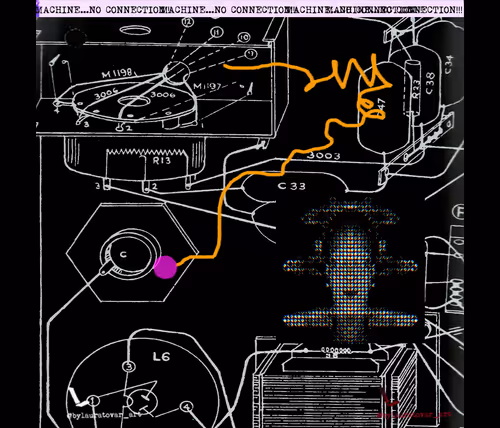Click the 3003 label
The height and width of the screenshot is (428, 500).
[x=323, y=155]
